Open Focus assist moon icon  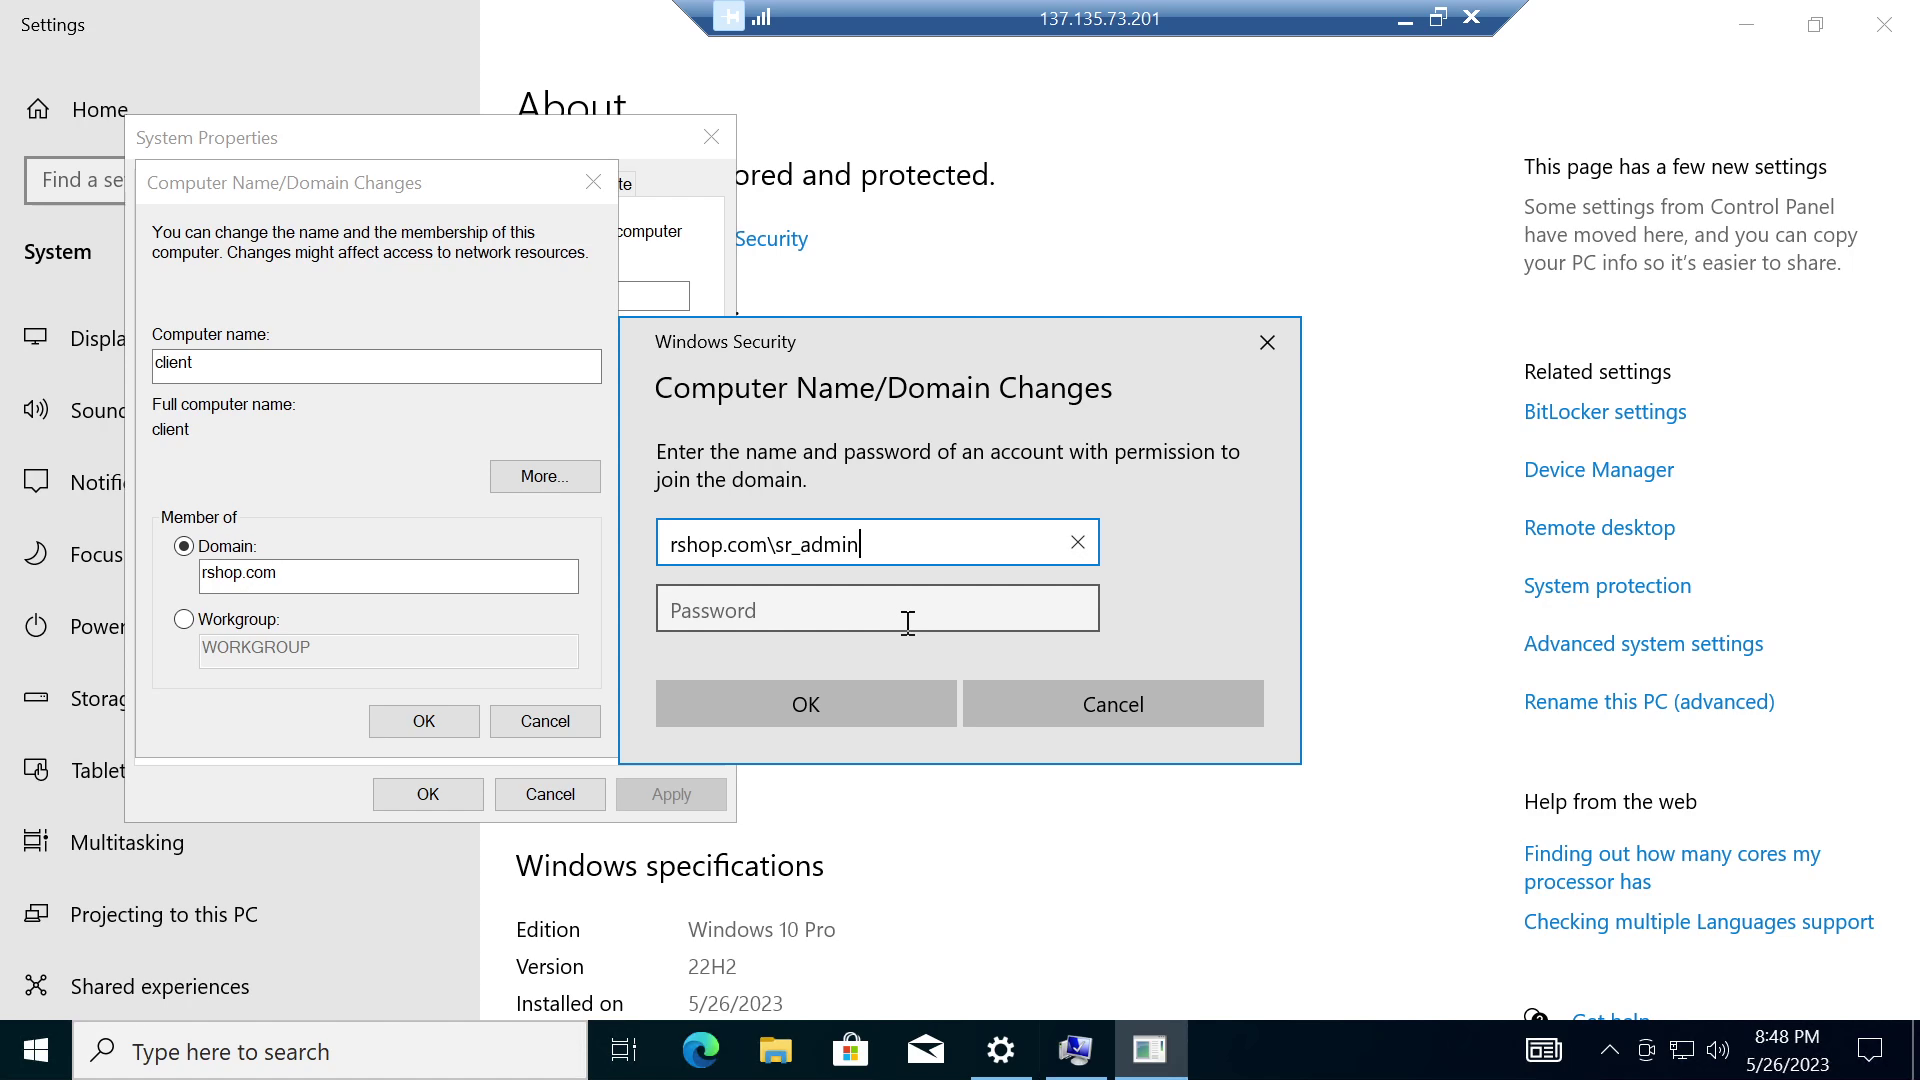tap(36, 554)
